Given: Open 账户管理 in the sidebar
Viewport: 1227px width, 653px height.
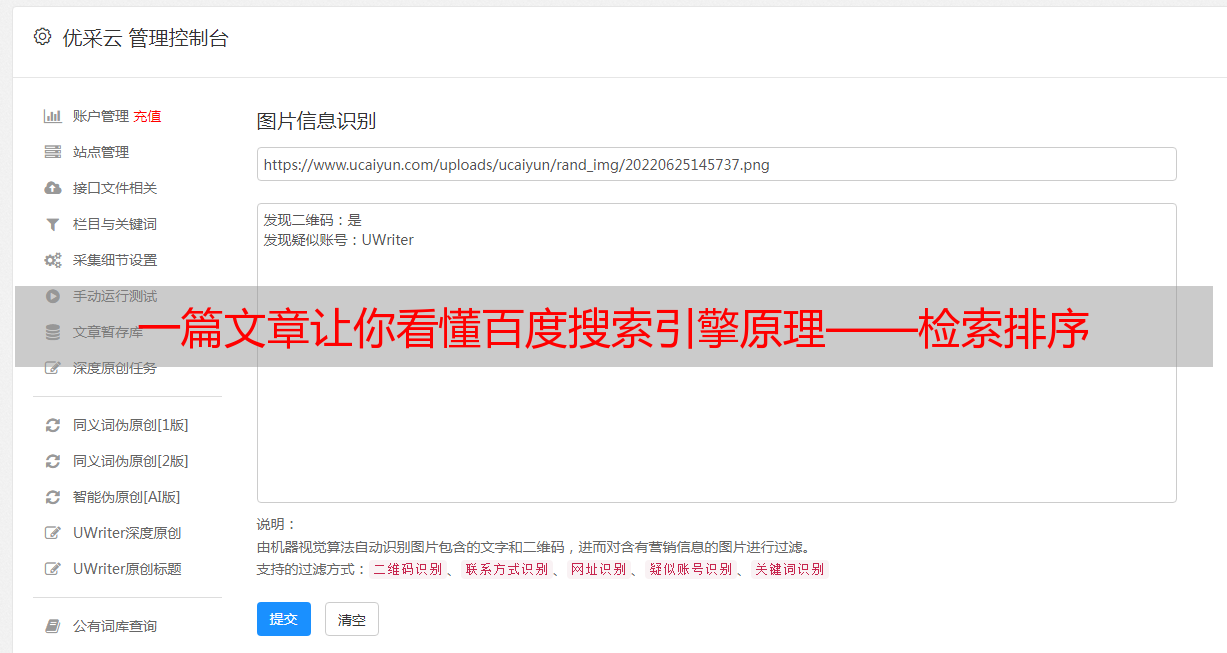Looking at the screenshot, I should coord(101,116).
